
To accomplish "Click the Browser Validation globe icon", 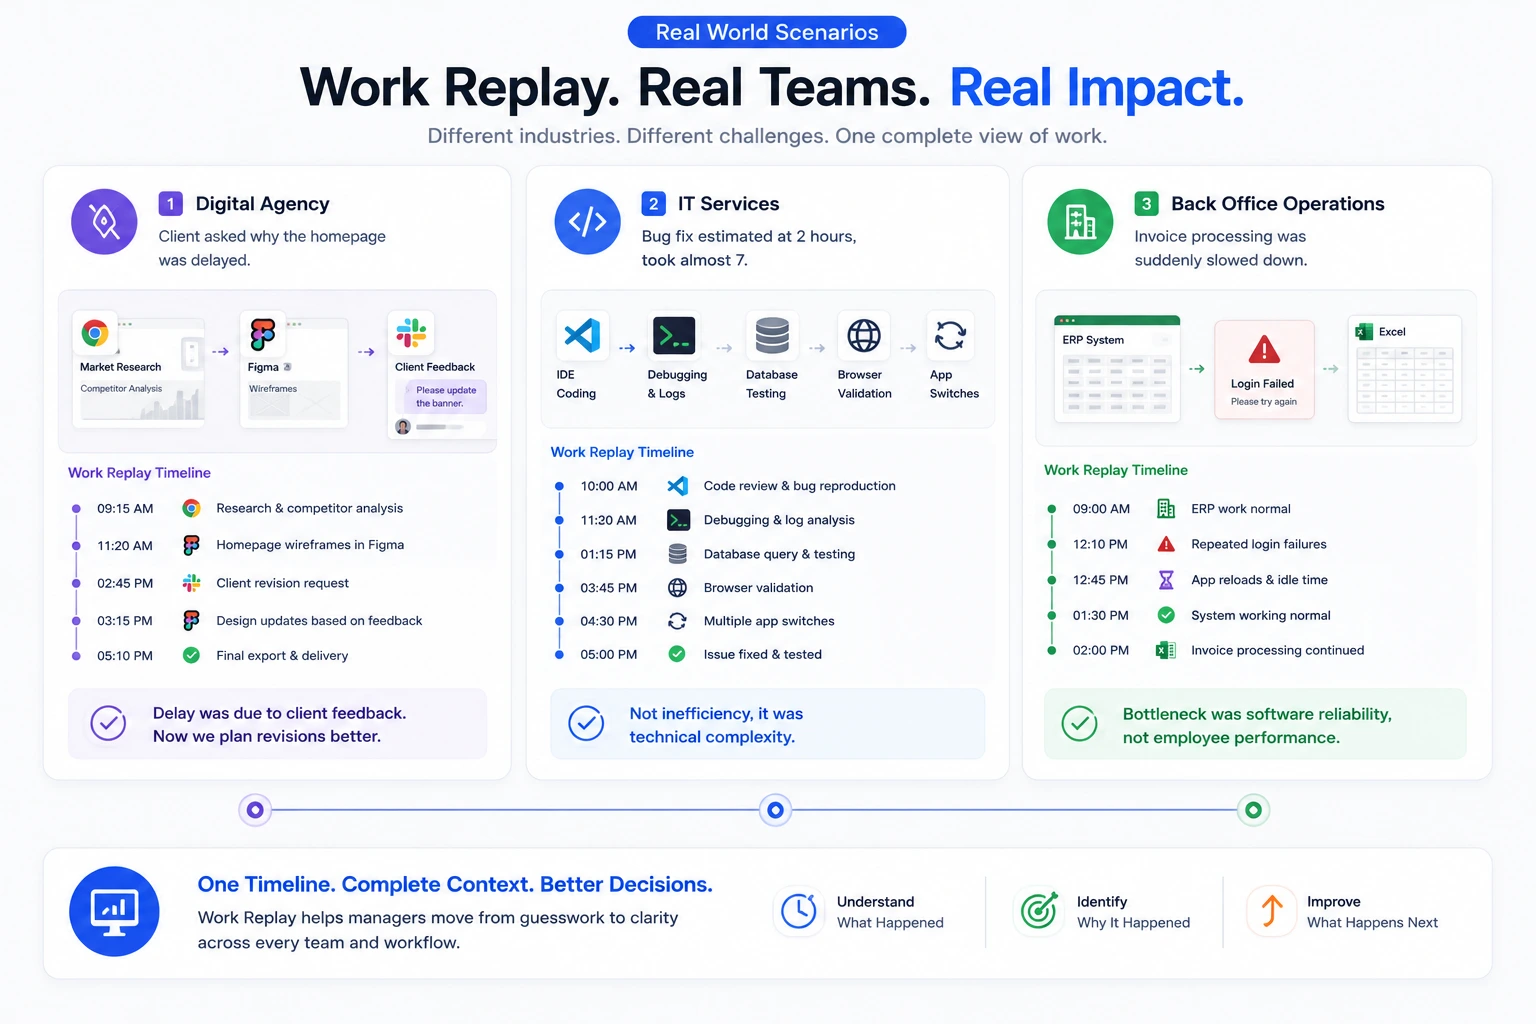I will (x=864, y=335).
